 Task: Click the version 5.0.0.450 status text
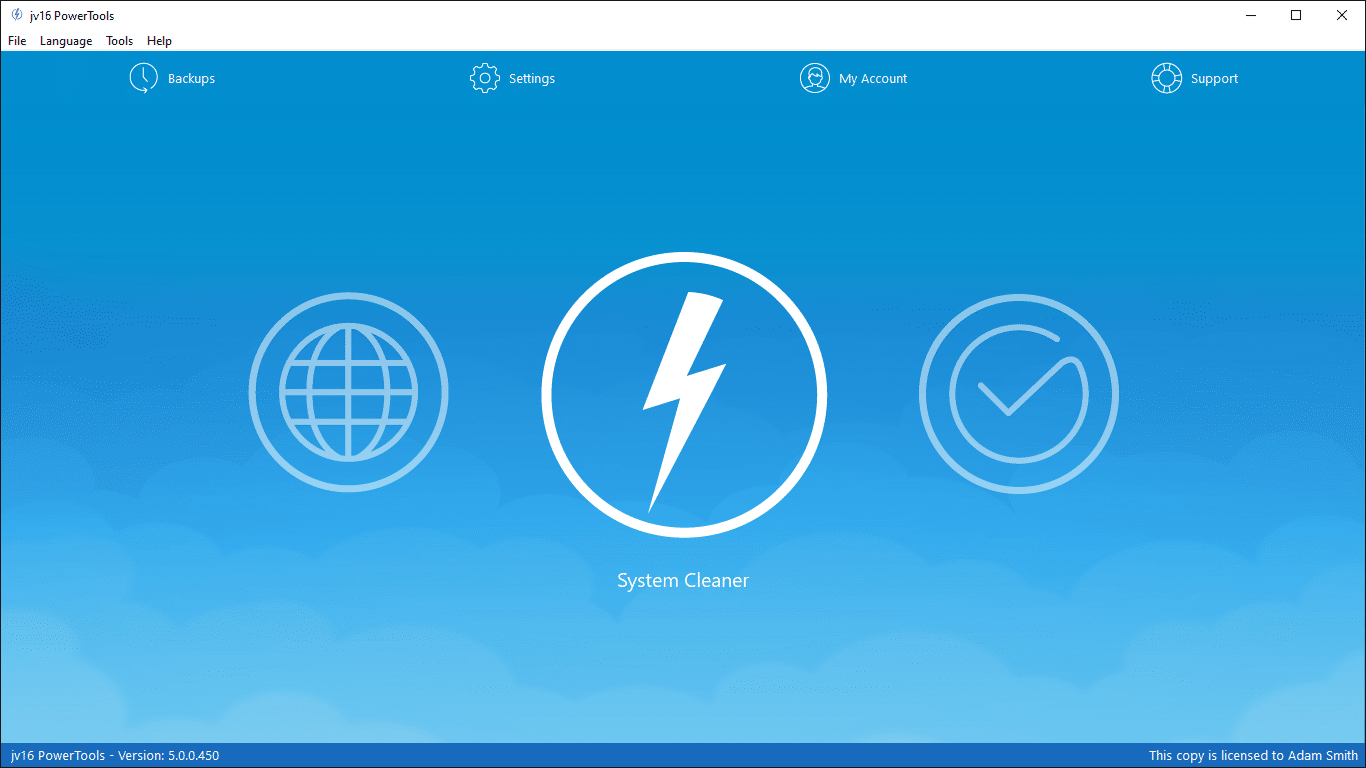tap(115, 756)
